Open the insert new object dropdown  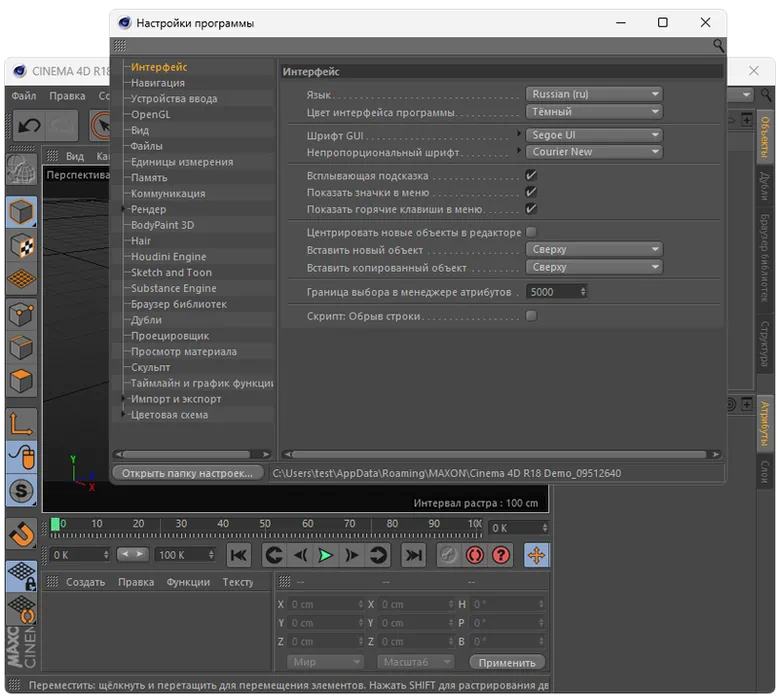(594, 249)
